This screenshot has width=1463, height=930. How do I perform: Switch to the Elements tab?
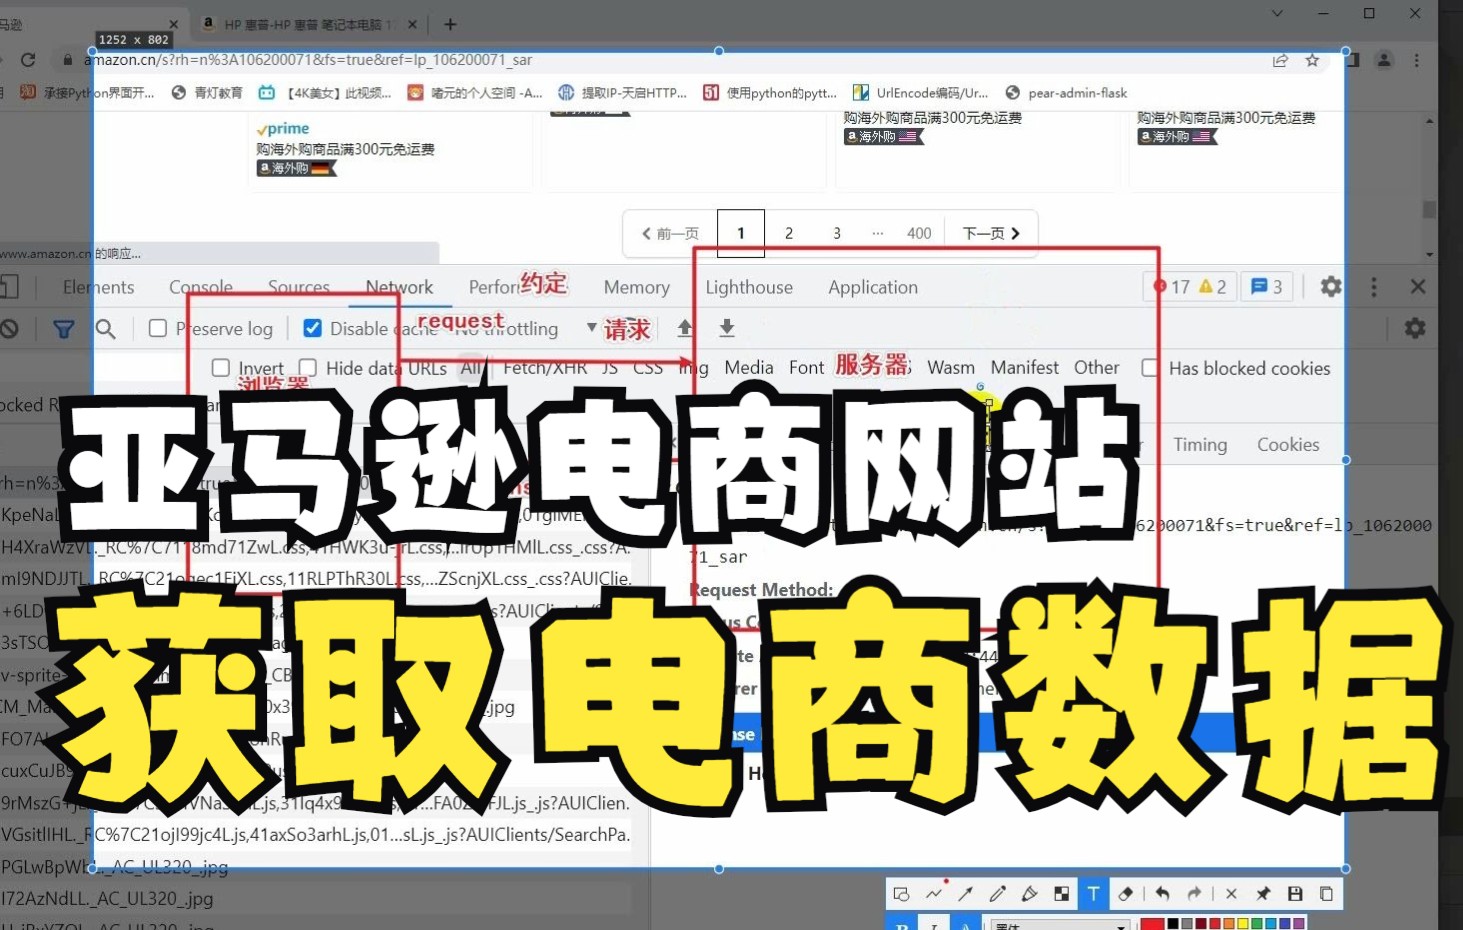(x=98, y=287)
